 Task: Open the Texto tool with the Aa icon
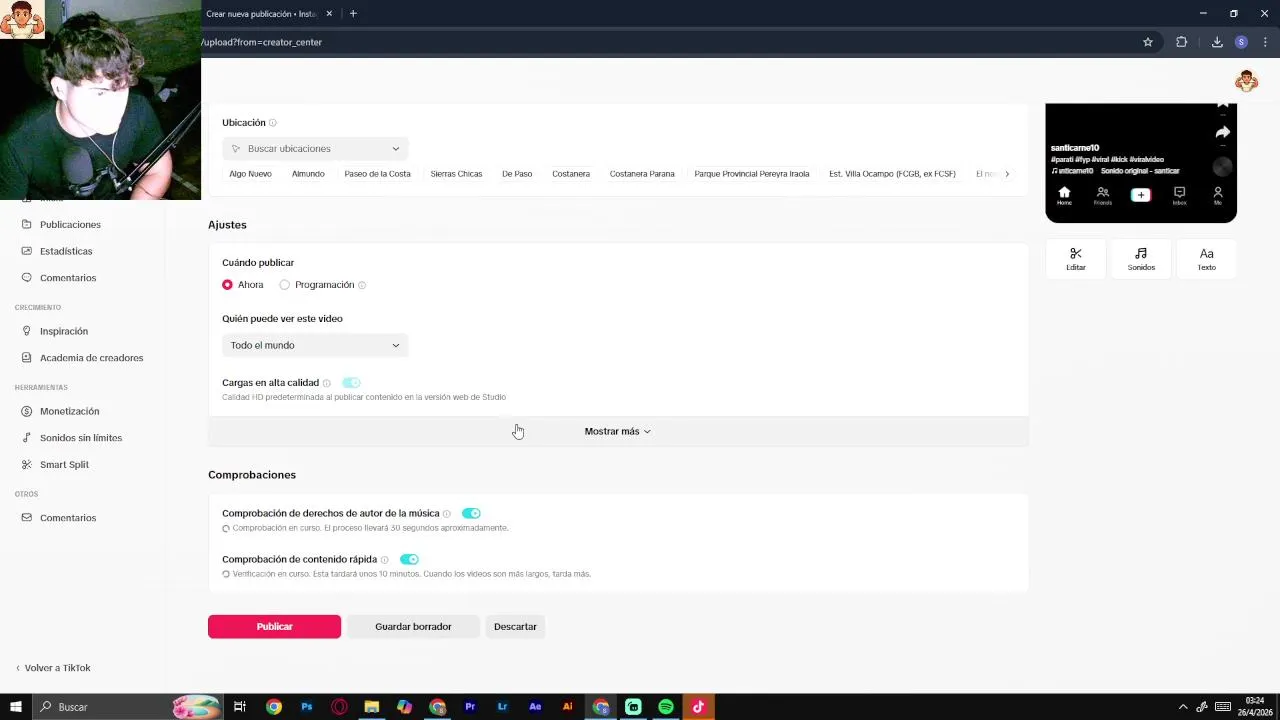[1206, 258]
